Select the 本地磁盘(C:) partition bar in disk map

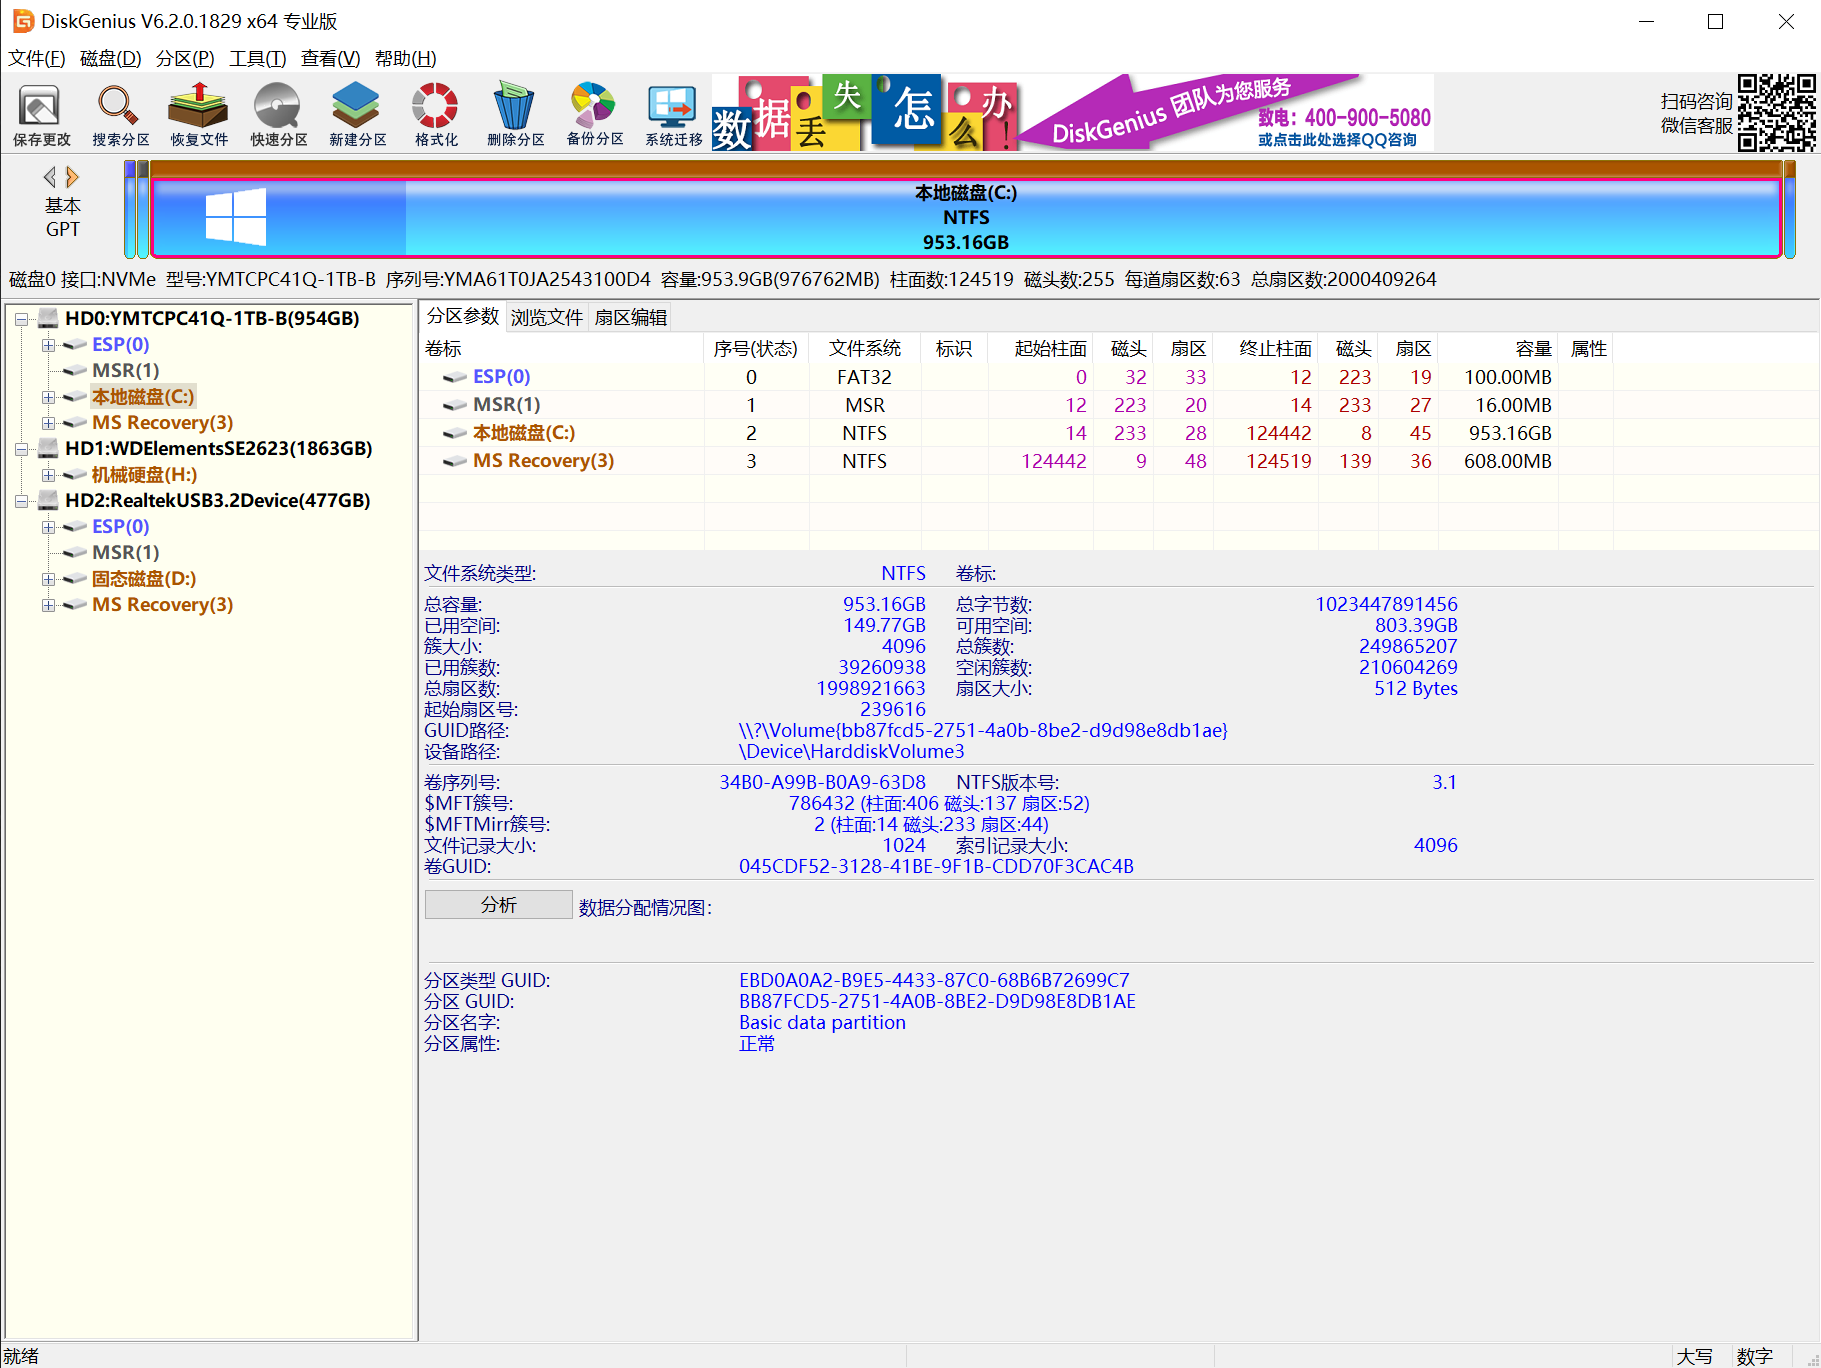(966, 217)
